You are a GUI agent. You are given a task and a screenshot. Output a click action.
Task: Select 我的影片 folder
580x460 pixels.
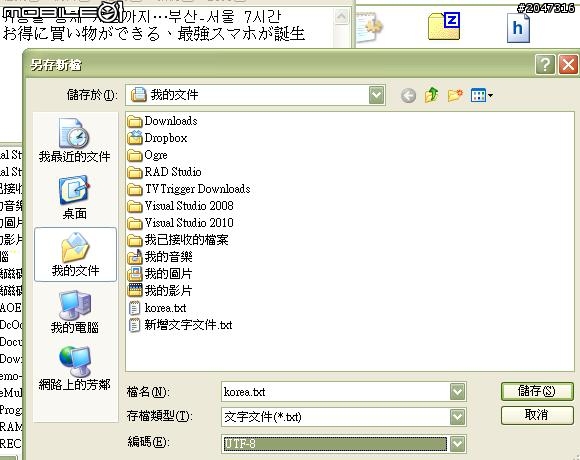[160, 291]
